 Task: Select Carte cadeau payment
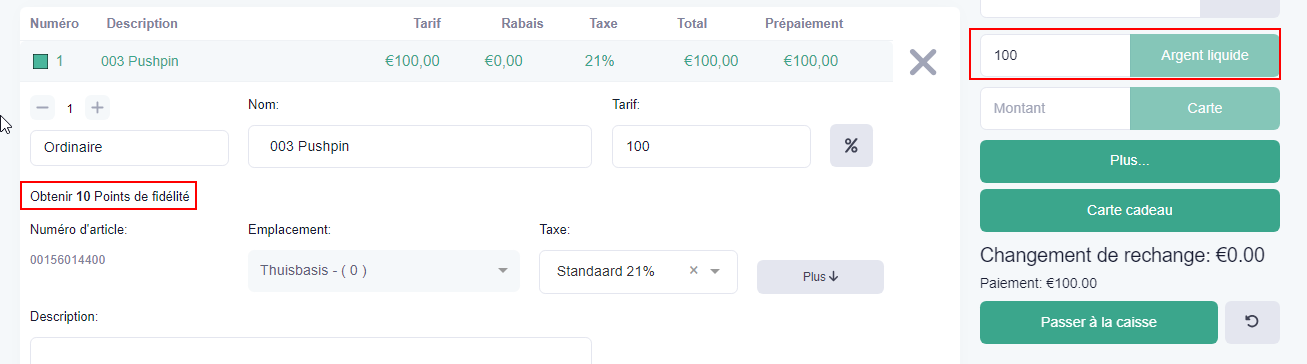tap(1130, 210)
